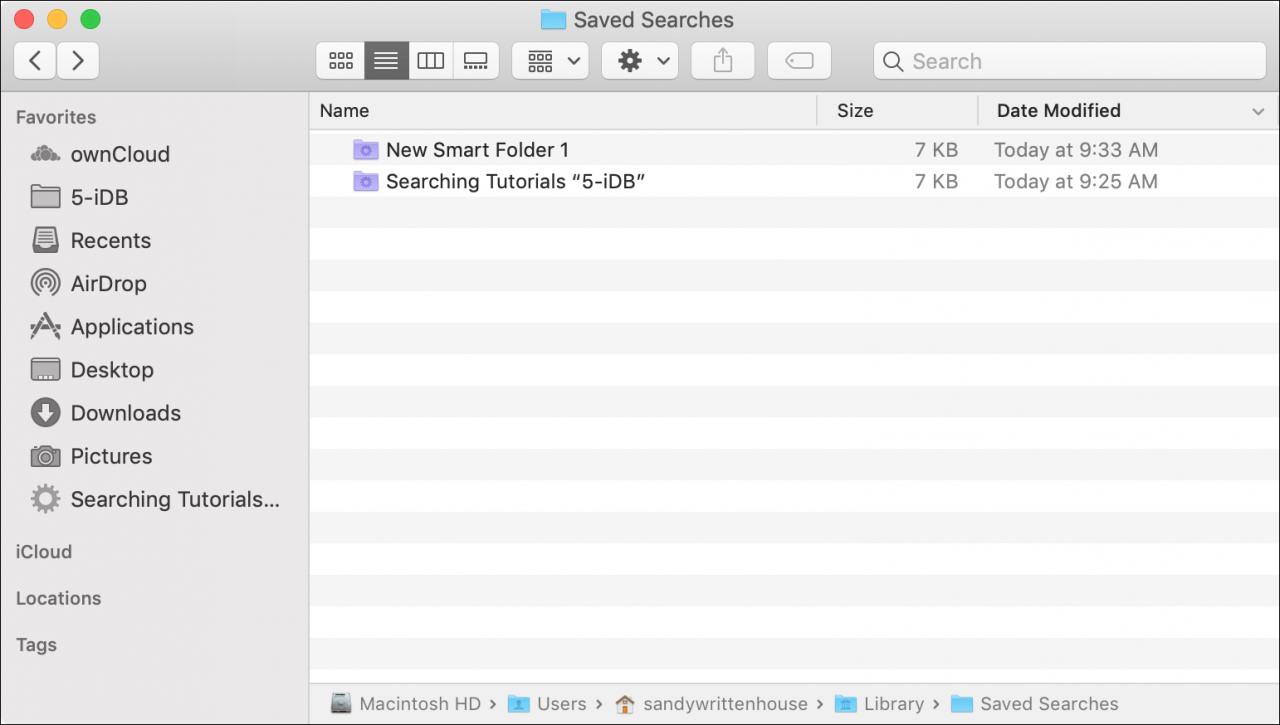Sort by the Date Modified column header
Screen dimensions: 1280x725
click(x=1058, y=111)
